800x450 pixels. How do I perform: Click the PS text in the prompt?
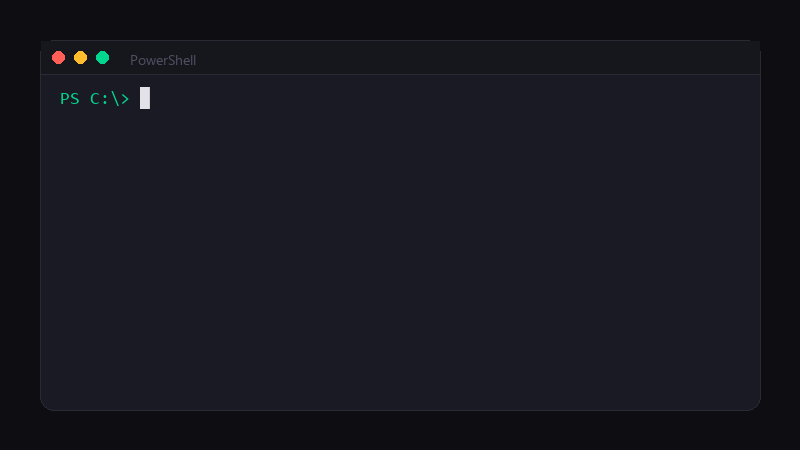pyautogui.click(x=70, y=98)
